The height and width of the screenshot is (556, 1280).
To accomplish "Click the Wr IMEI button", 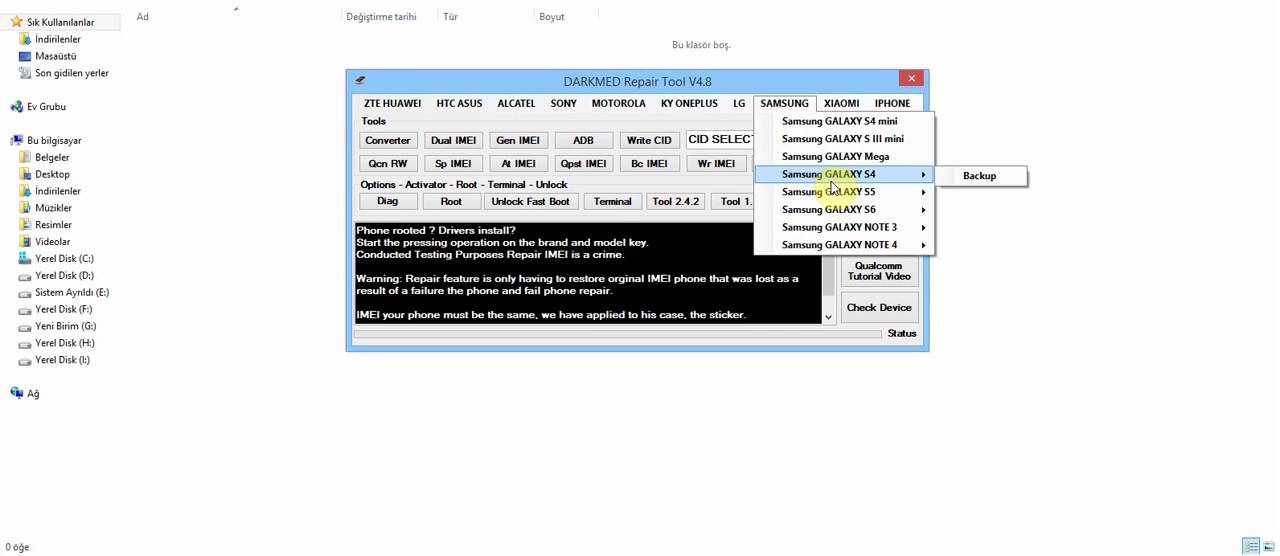I will pyautogui.click(x=716, y=163).
